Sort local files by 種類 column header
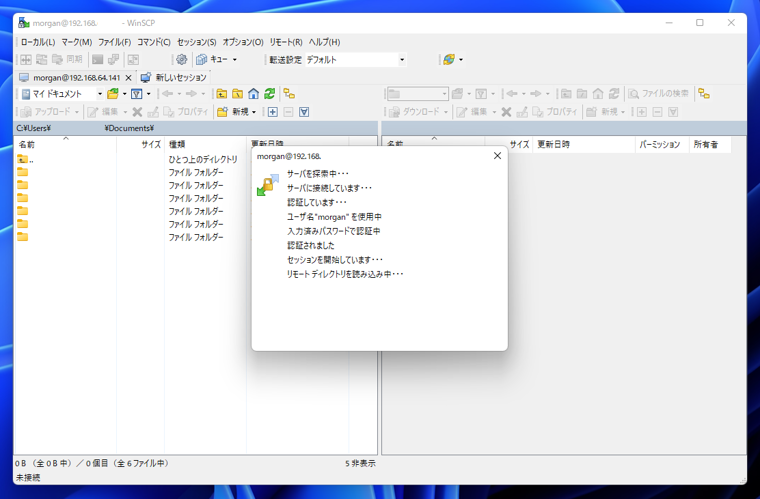This screenshot has height=499, width=760. click(x=206, y=144)
